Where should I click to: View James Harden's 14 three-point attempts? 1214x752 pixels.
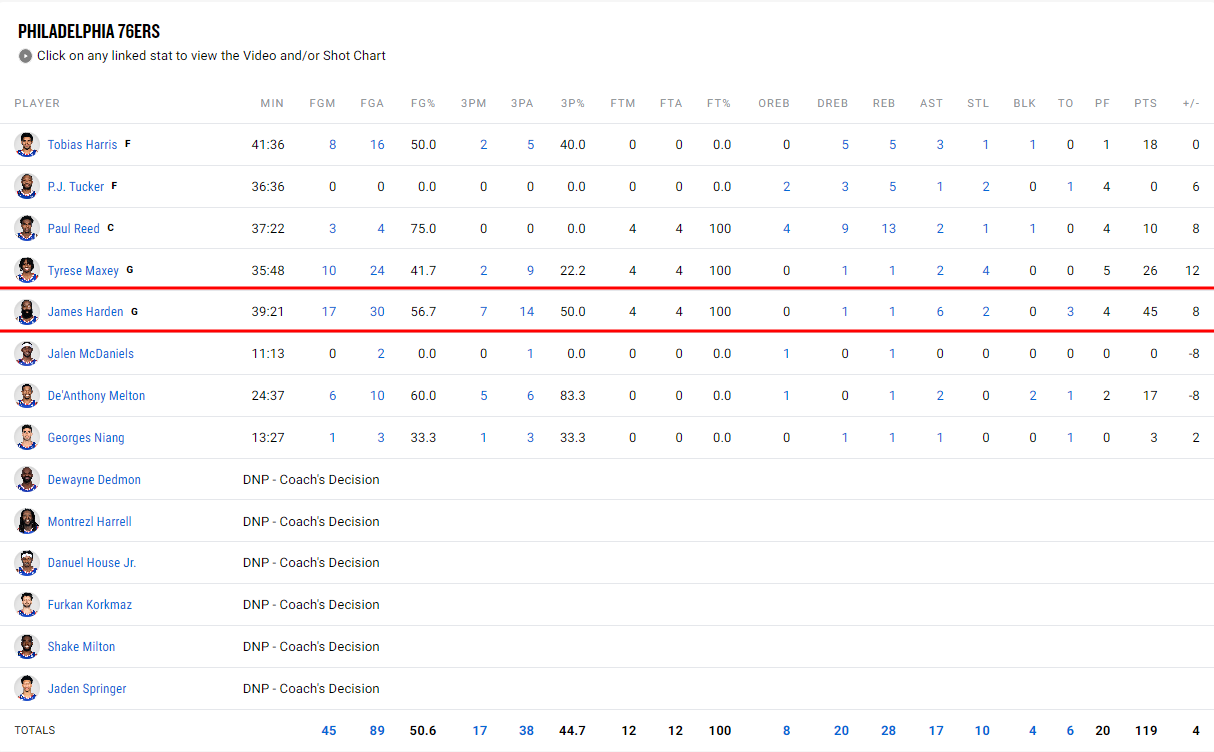pyautogui.click(x=527, y=312)
